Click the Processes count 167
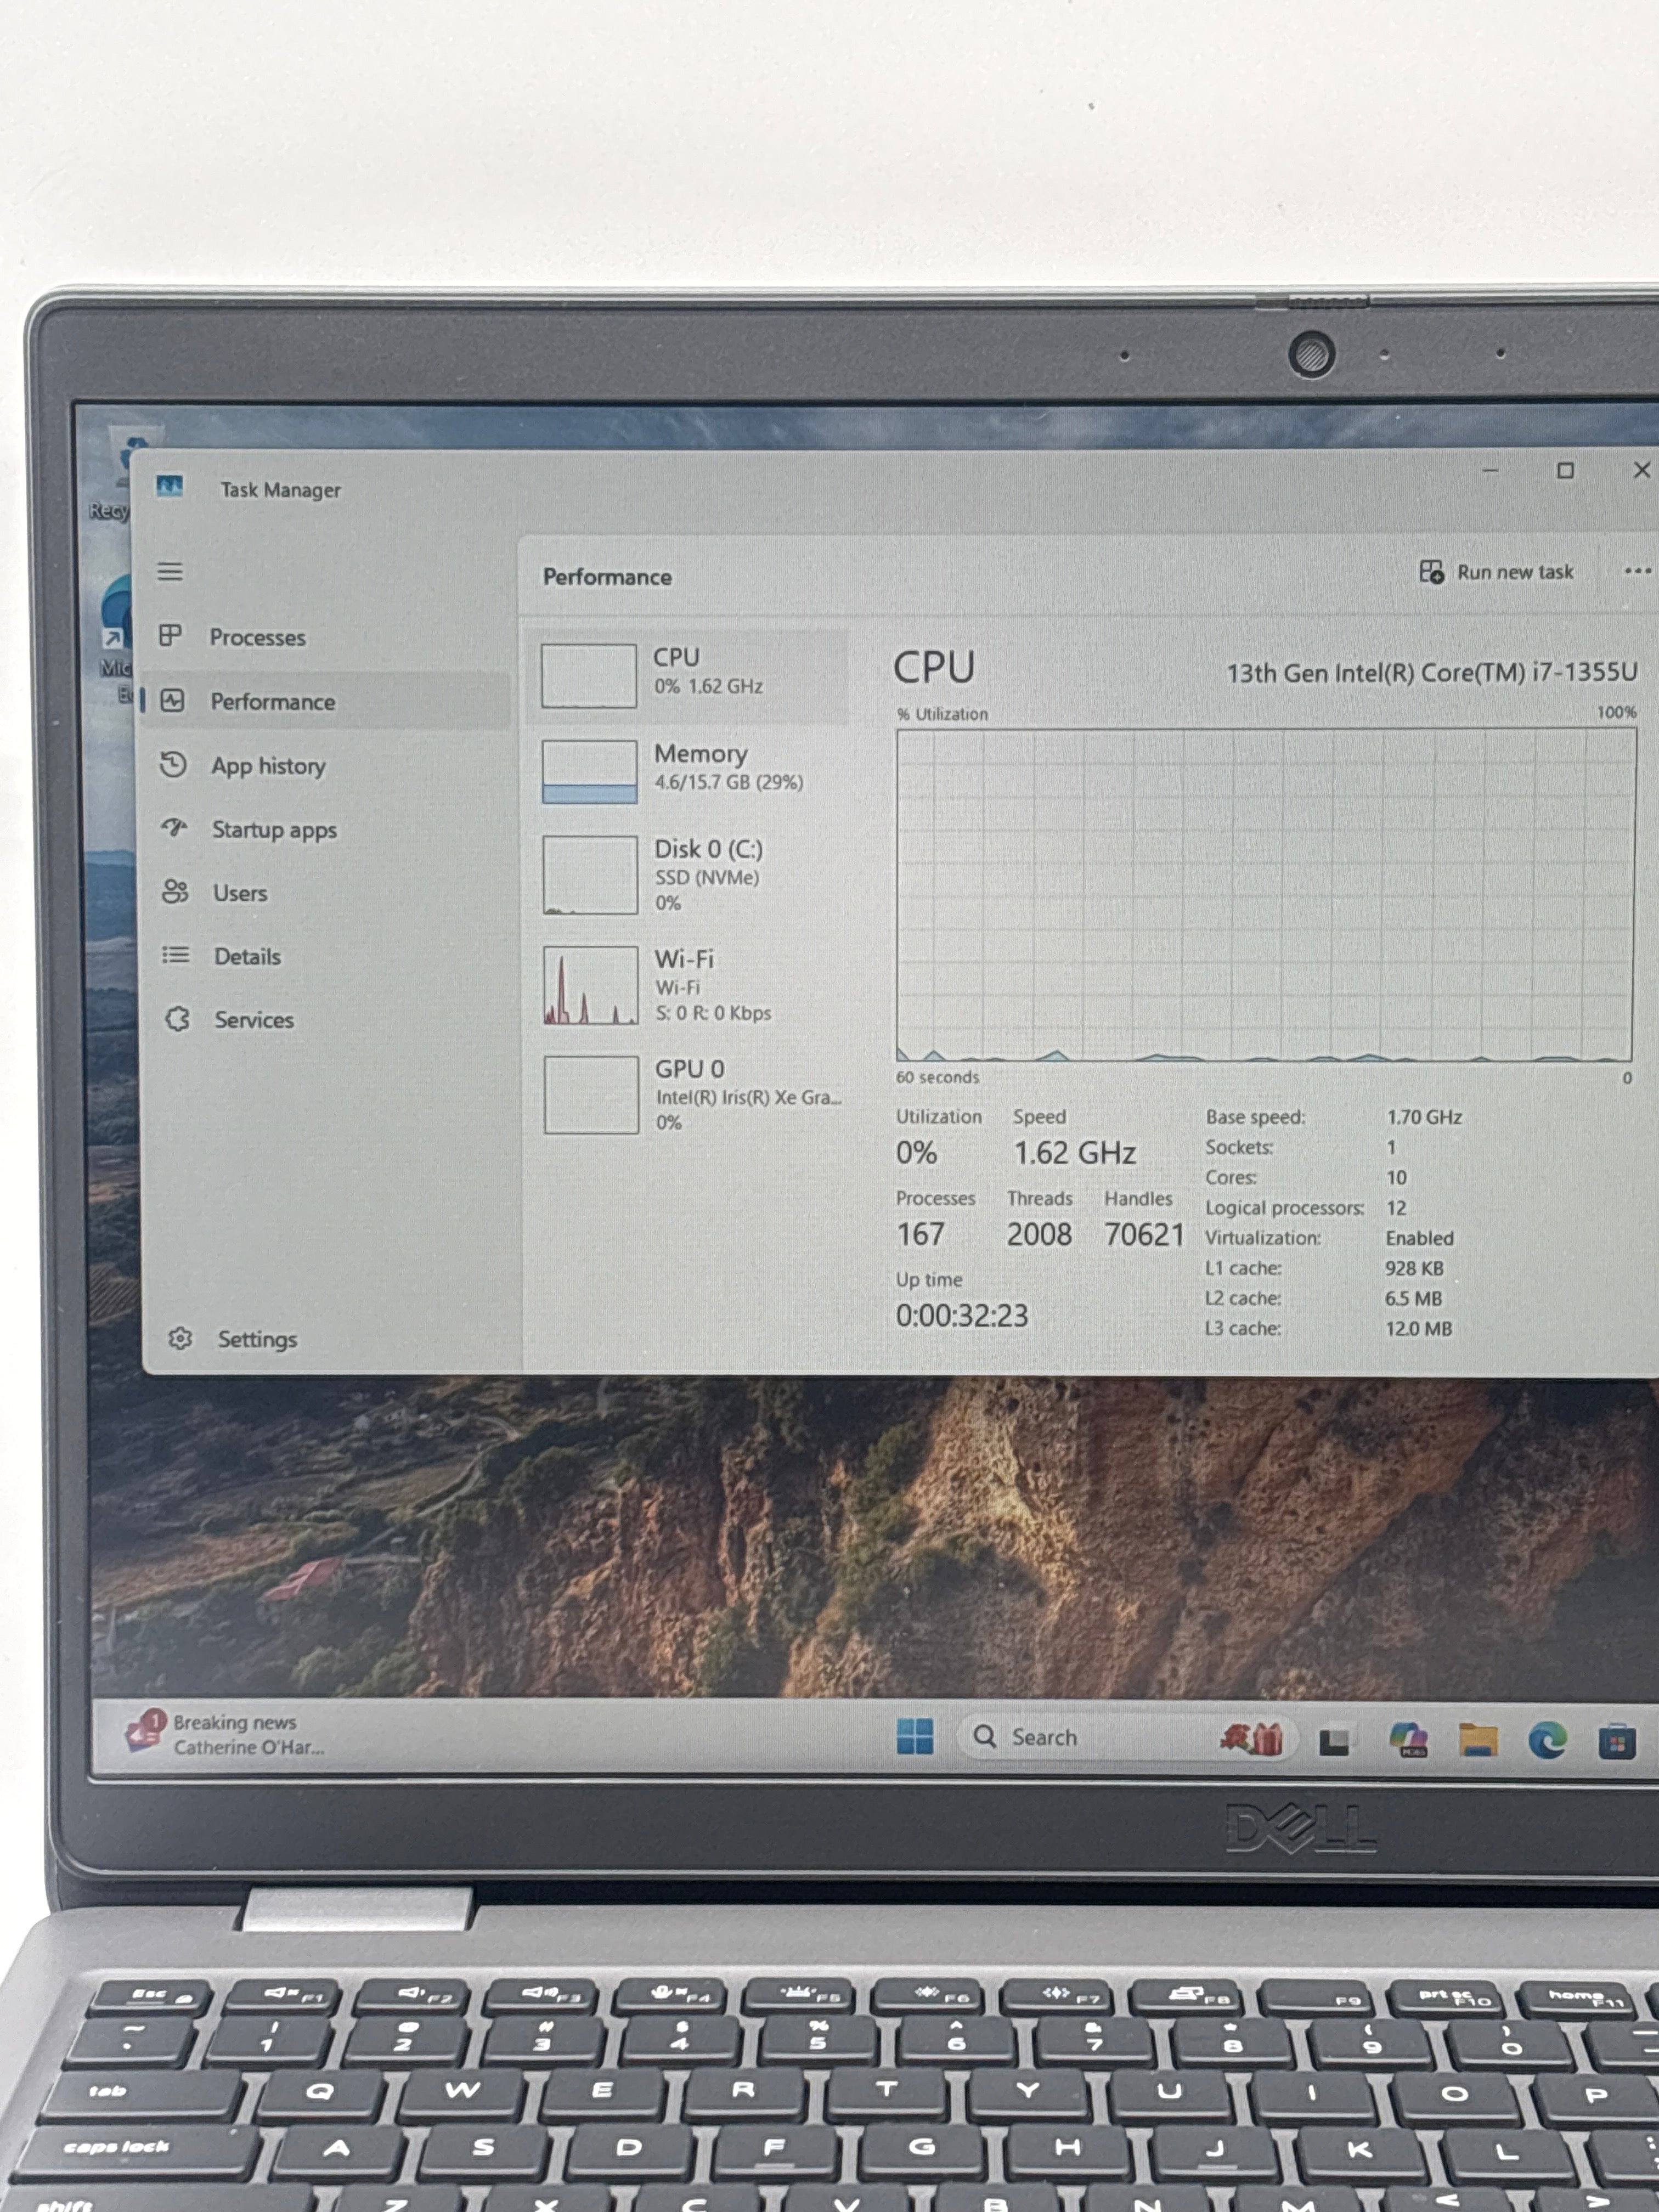Viewport: 1659px width, 2212px height. [x=920, y=1234]
